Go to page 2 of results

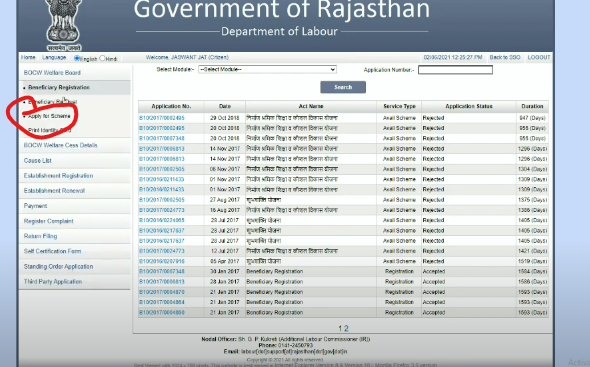[x=346, y=328]
